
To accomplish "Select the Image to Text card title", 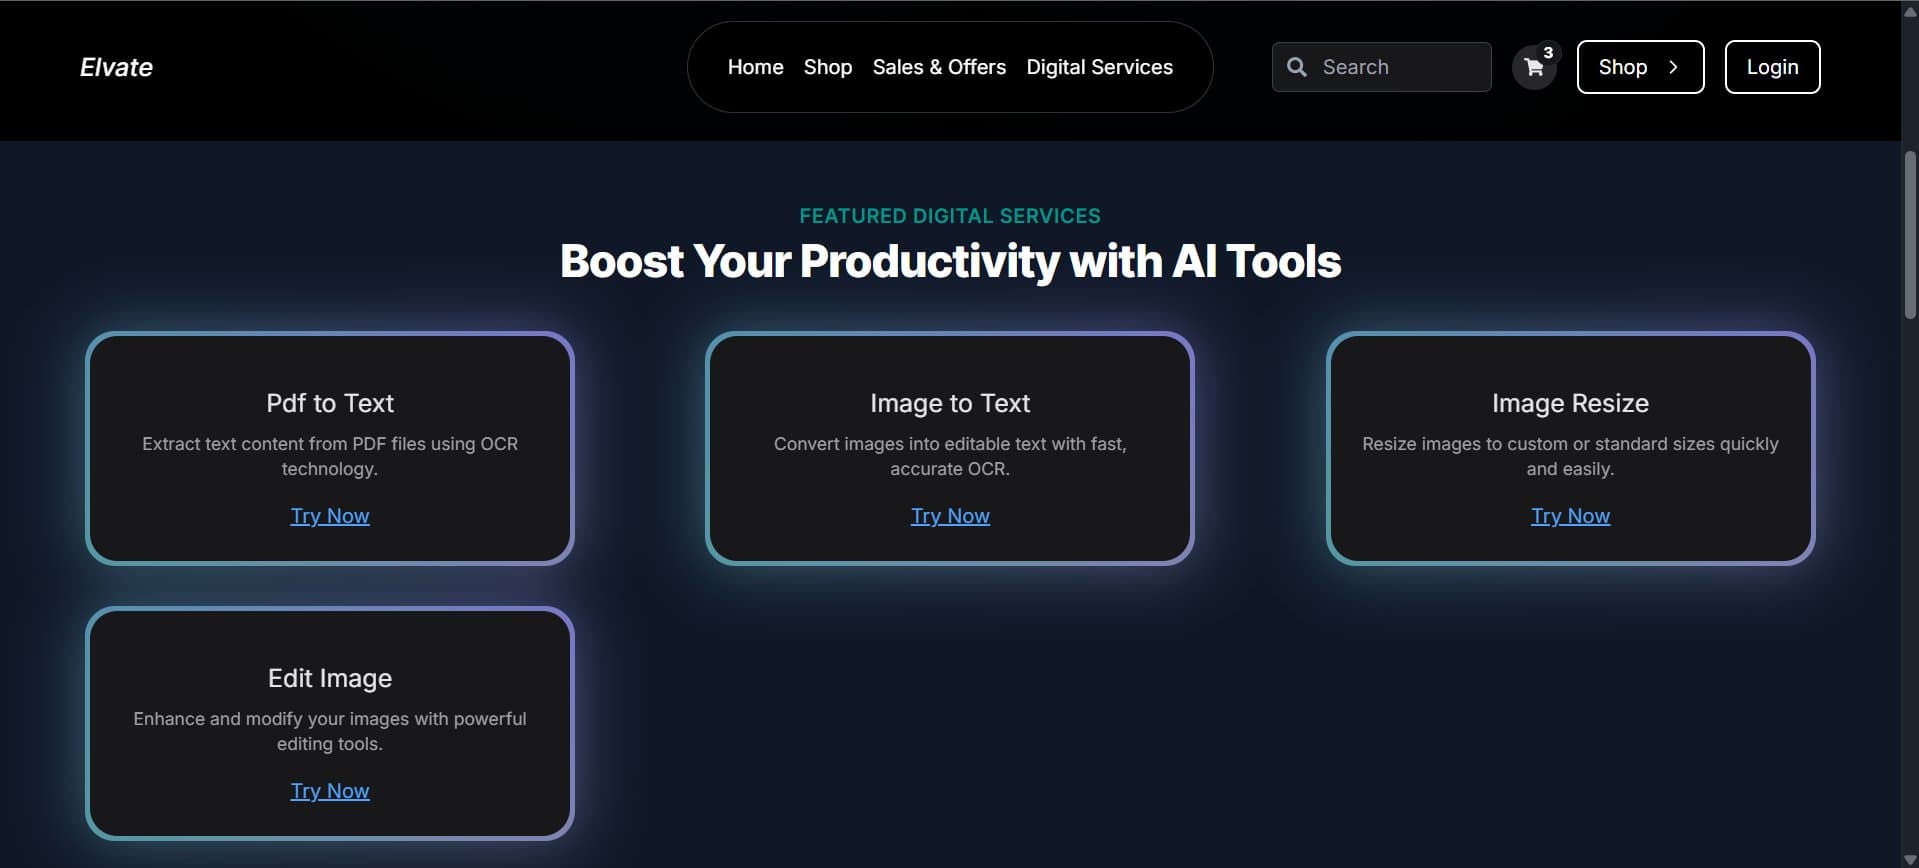I will click(x=950, y=403).
